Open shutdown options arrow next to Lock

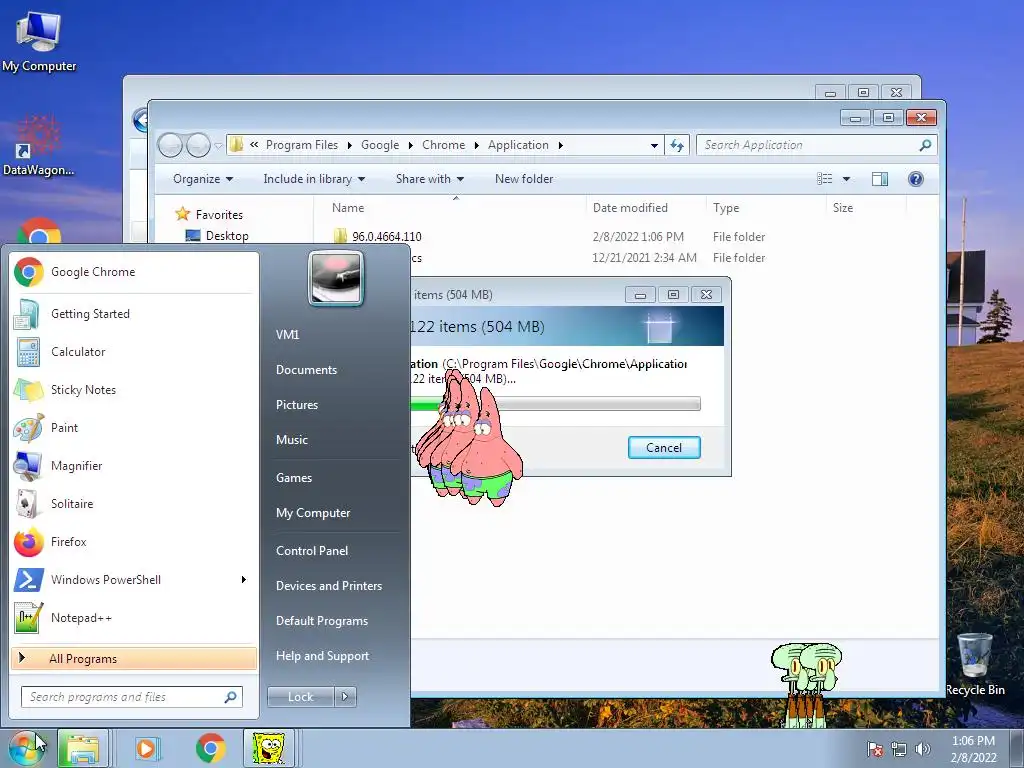tap(345, 697)
